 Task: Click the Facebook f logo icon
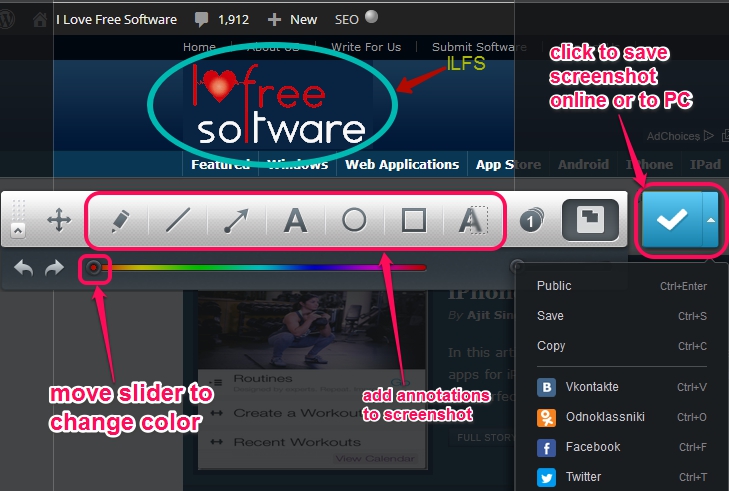[546, 448]
